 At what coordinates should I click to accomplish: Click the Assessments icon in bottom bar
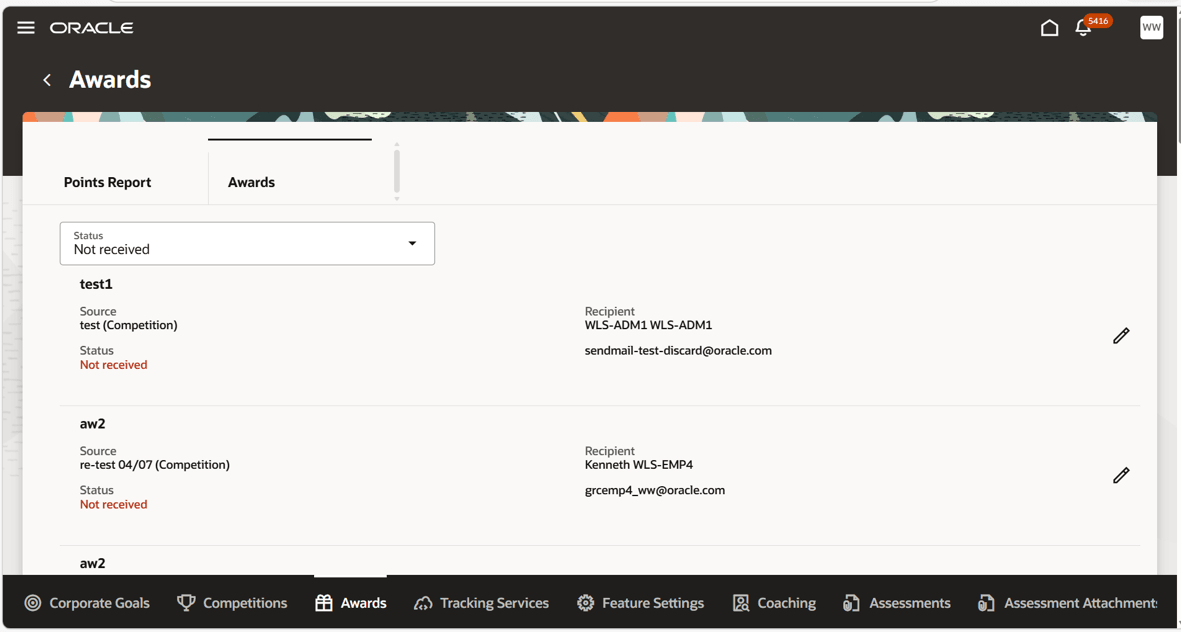[x=851, y=603]
